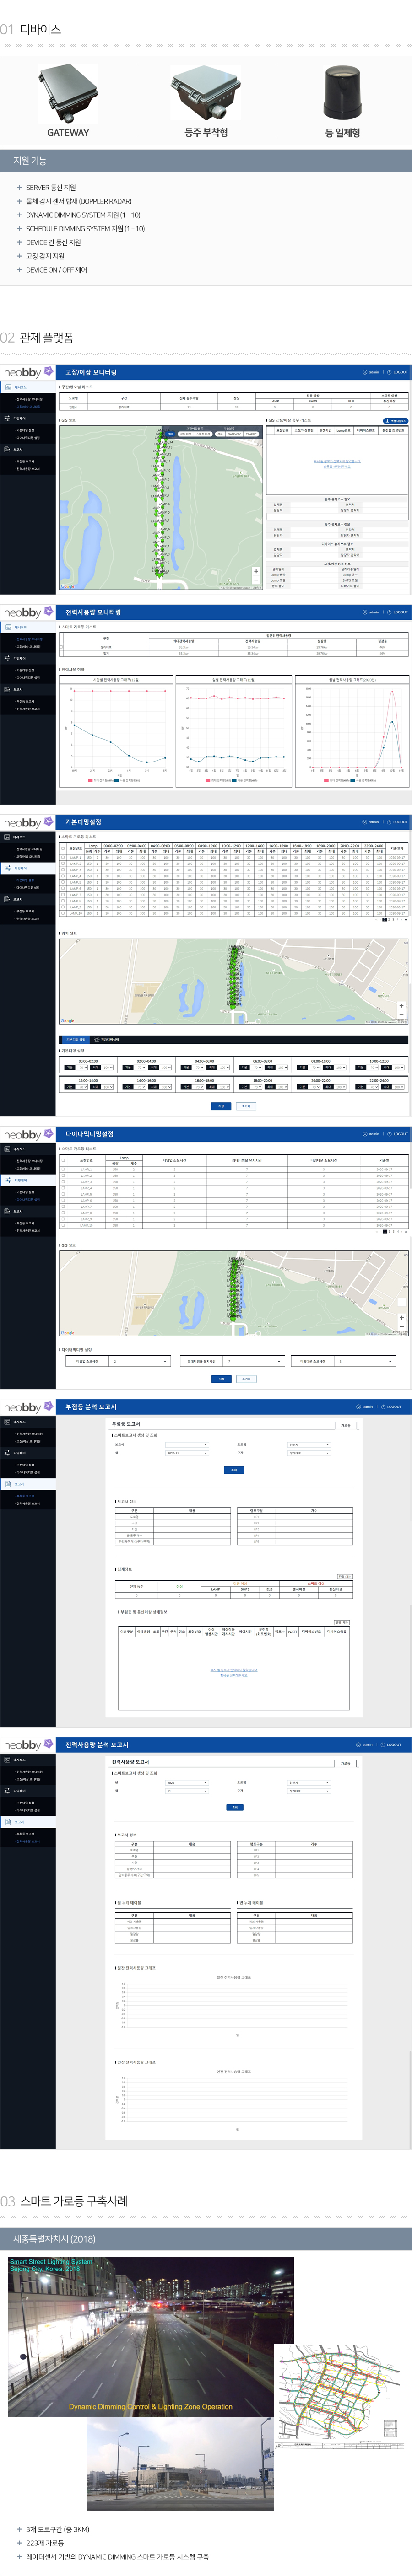Click the GATEWAY device image
The image size is (412, 2576).
tap(68, 94)
